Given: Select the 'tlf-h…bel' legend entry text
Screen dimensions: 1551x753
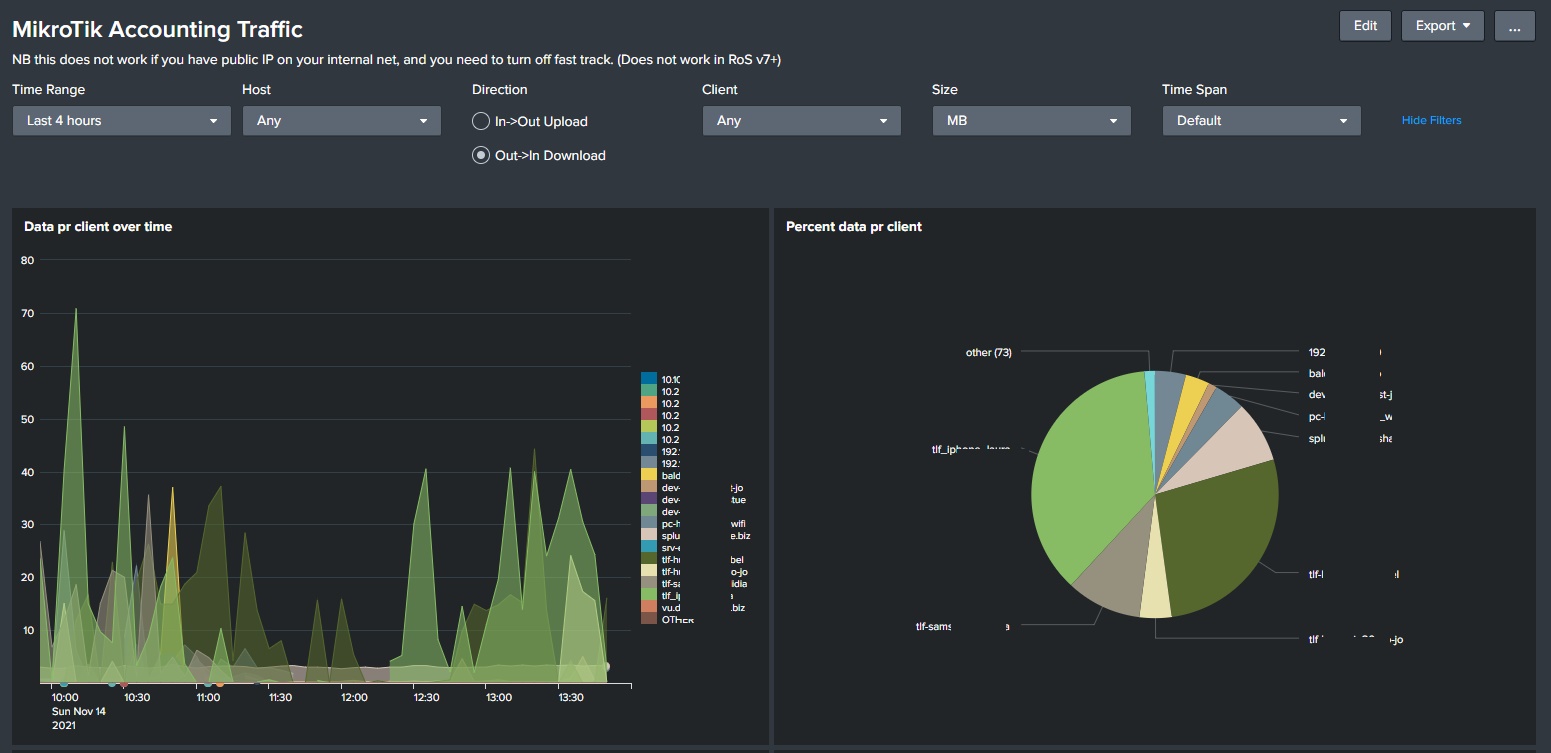Looking at the screenshot, I should click(703, 559).
